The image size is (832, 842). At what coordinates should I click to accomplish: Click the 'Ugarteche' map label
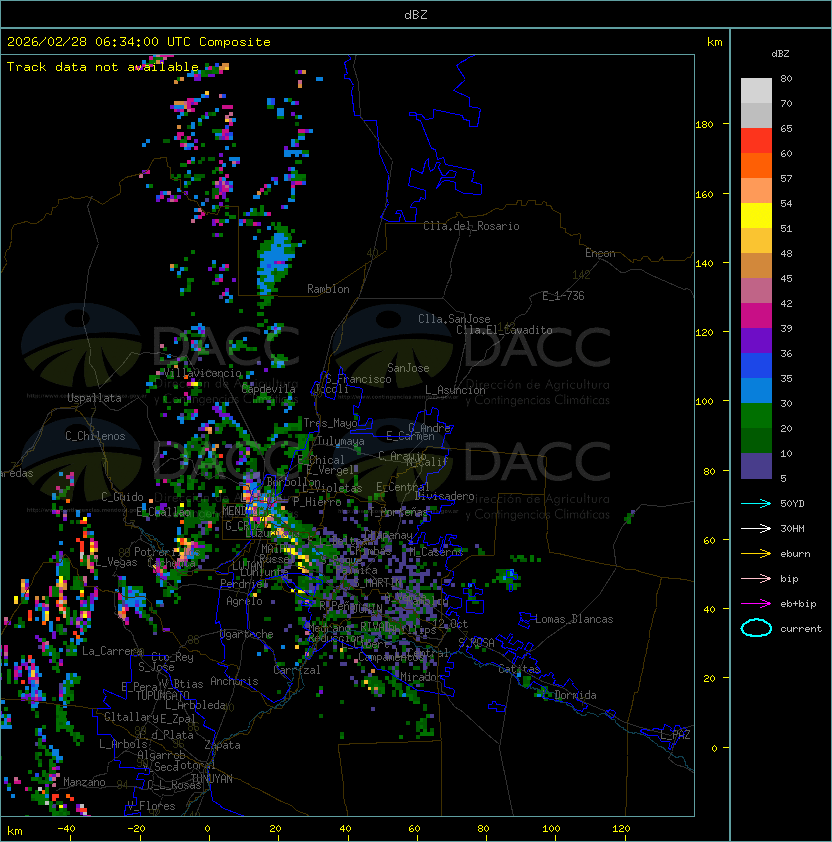click(247, 634)
